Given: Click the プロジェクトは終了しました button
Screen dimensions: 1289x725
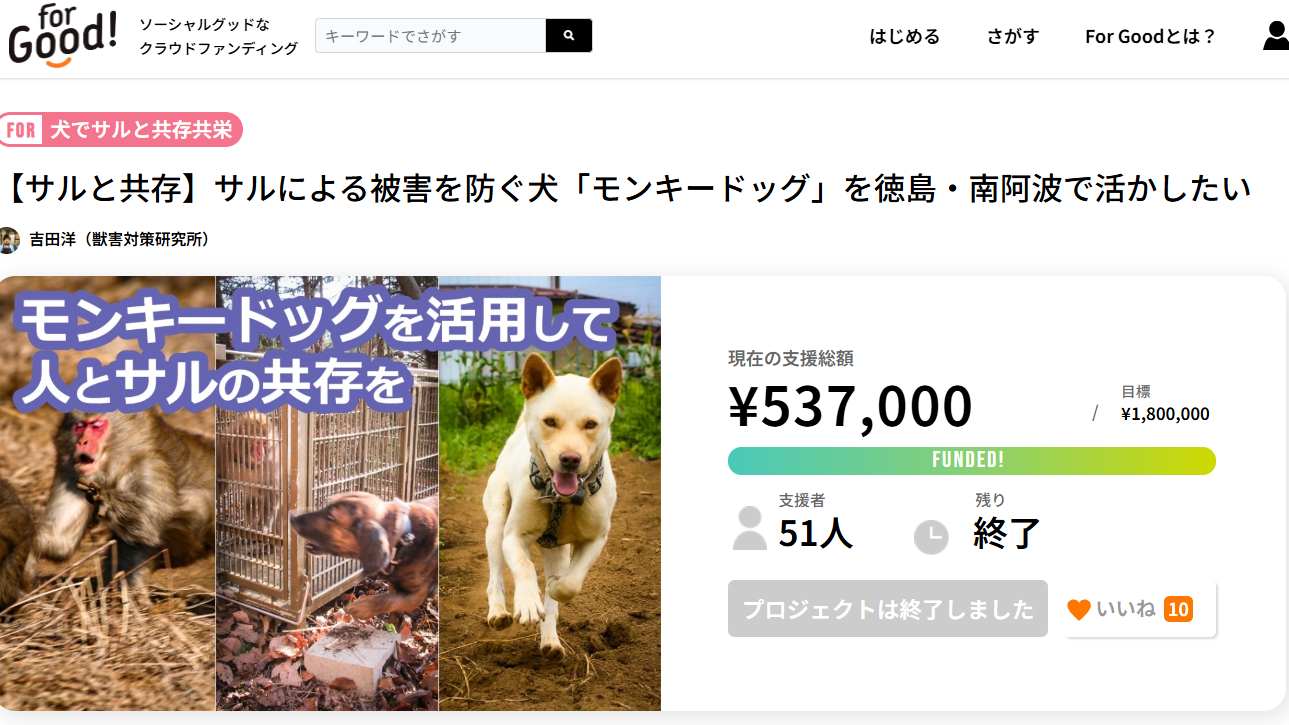Looking at the screenshot, I should [887, 609].
